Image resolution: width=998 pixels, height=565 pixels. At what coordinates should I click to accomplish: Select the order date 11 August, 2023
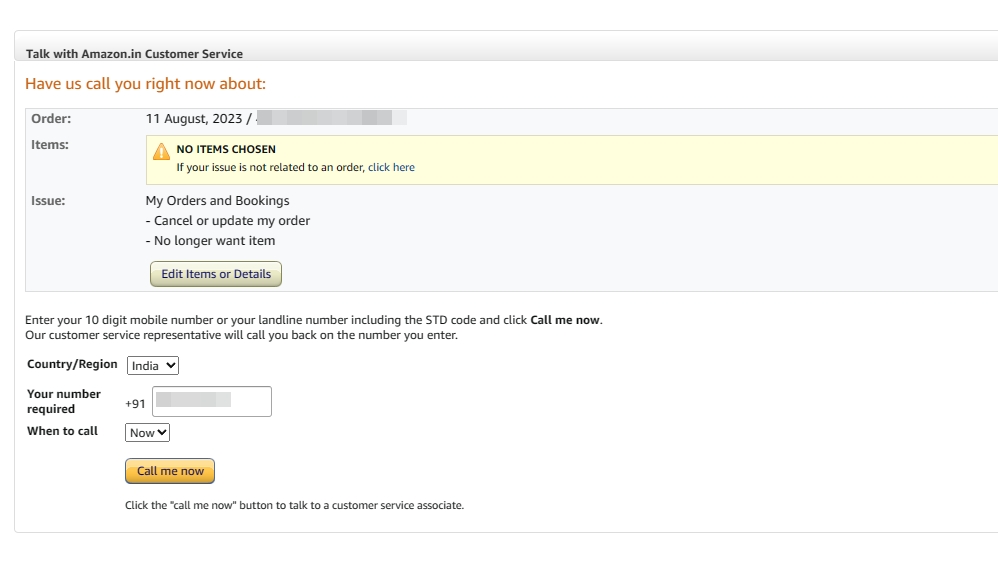point(194,119)
